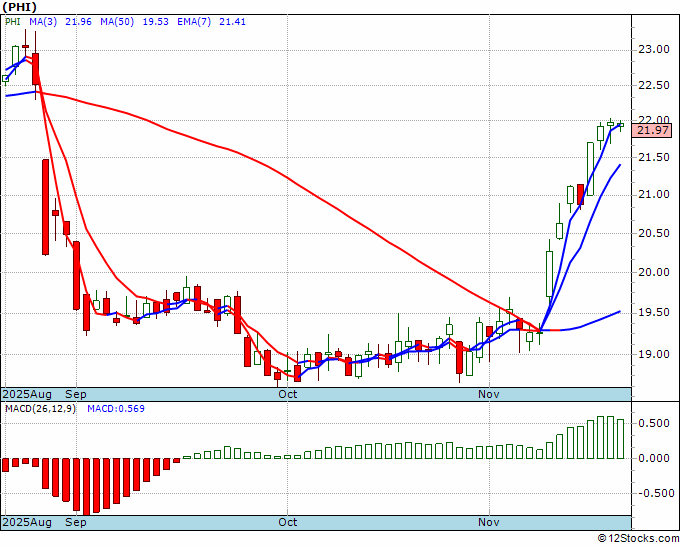680x546 pixels.
Task: Click the 0.500 MACD axis label
Action: click(654, 423)
